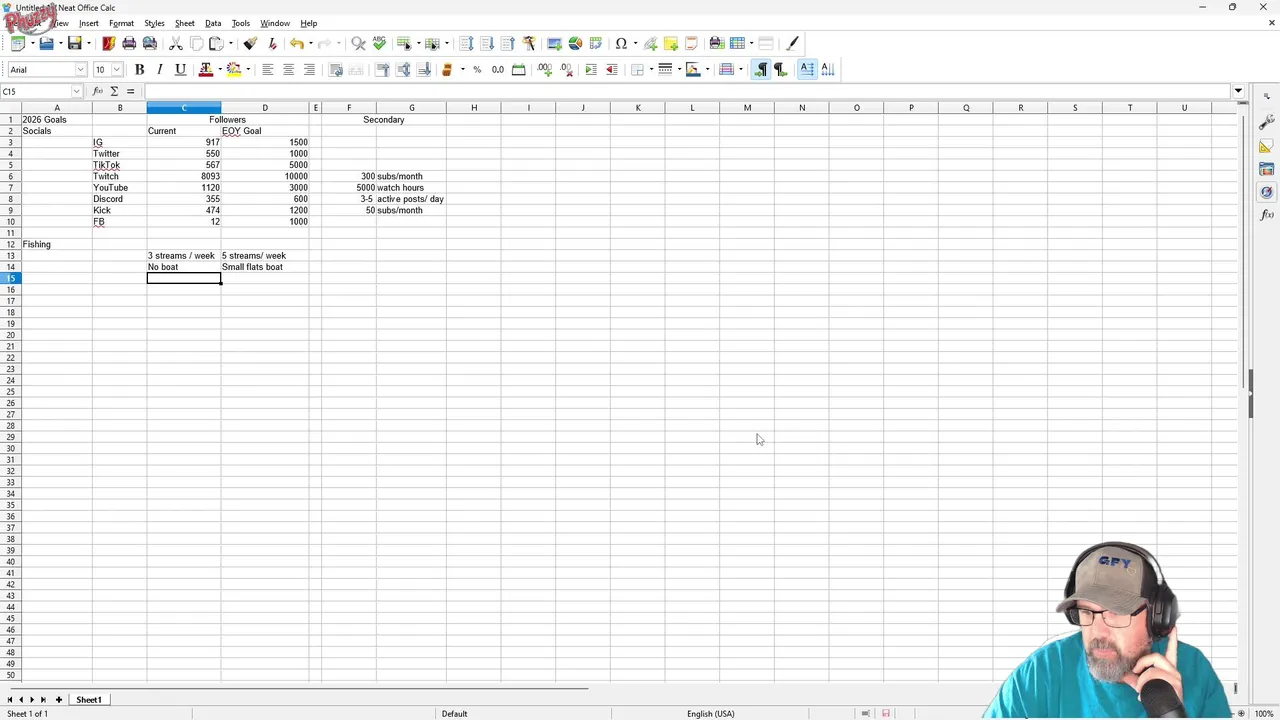
Task: Open the Paste options dropdown arrow
Action: pyautogui.click(x=231, y=43)
